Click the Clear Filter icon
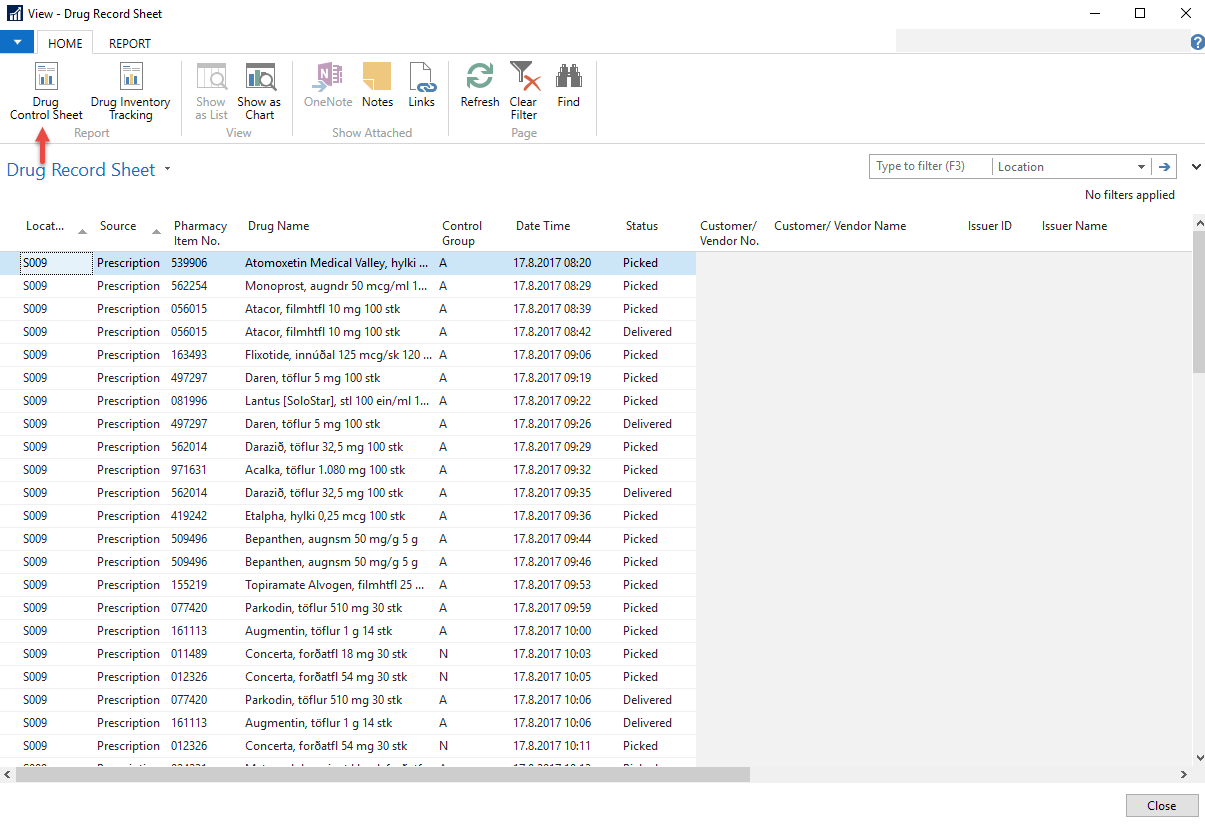 pyautogui.click(x=523, y=90)
